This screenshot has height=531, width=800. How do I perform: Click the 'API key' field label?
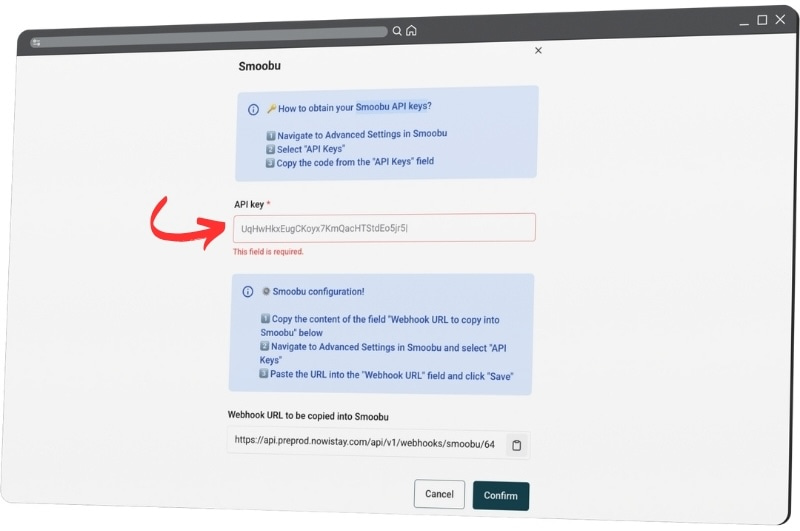pyautogui.click(x=249, y=204)
